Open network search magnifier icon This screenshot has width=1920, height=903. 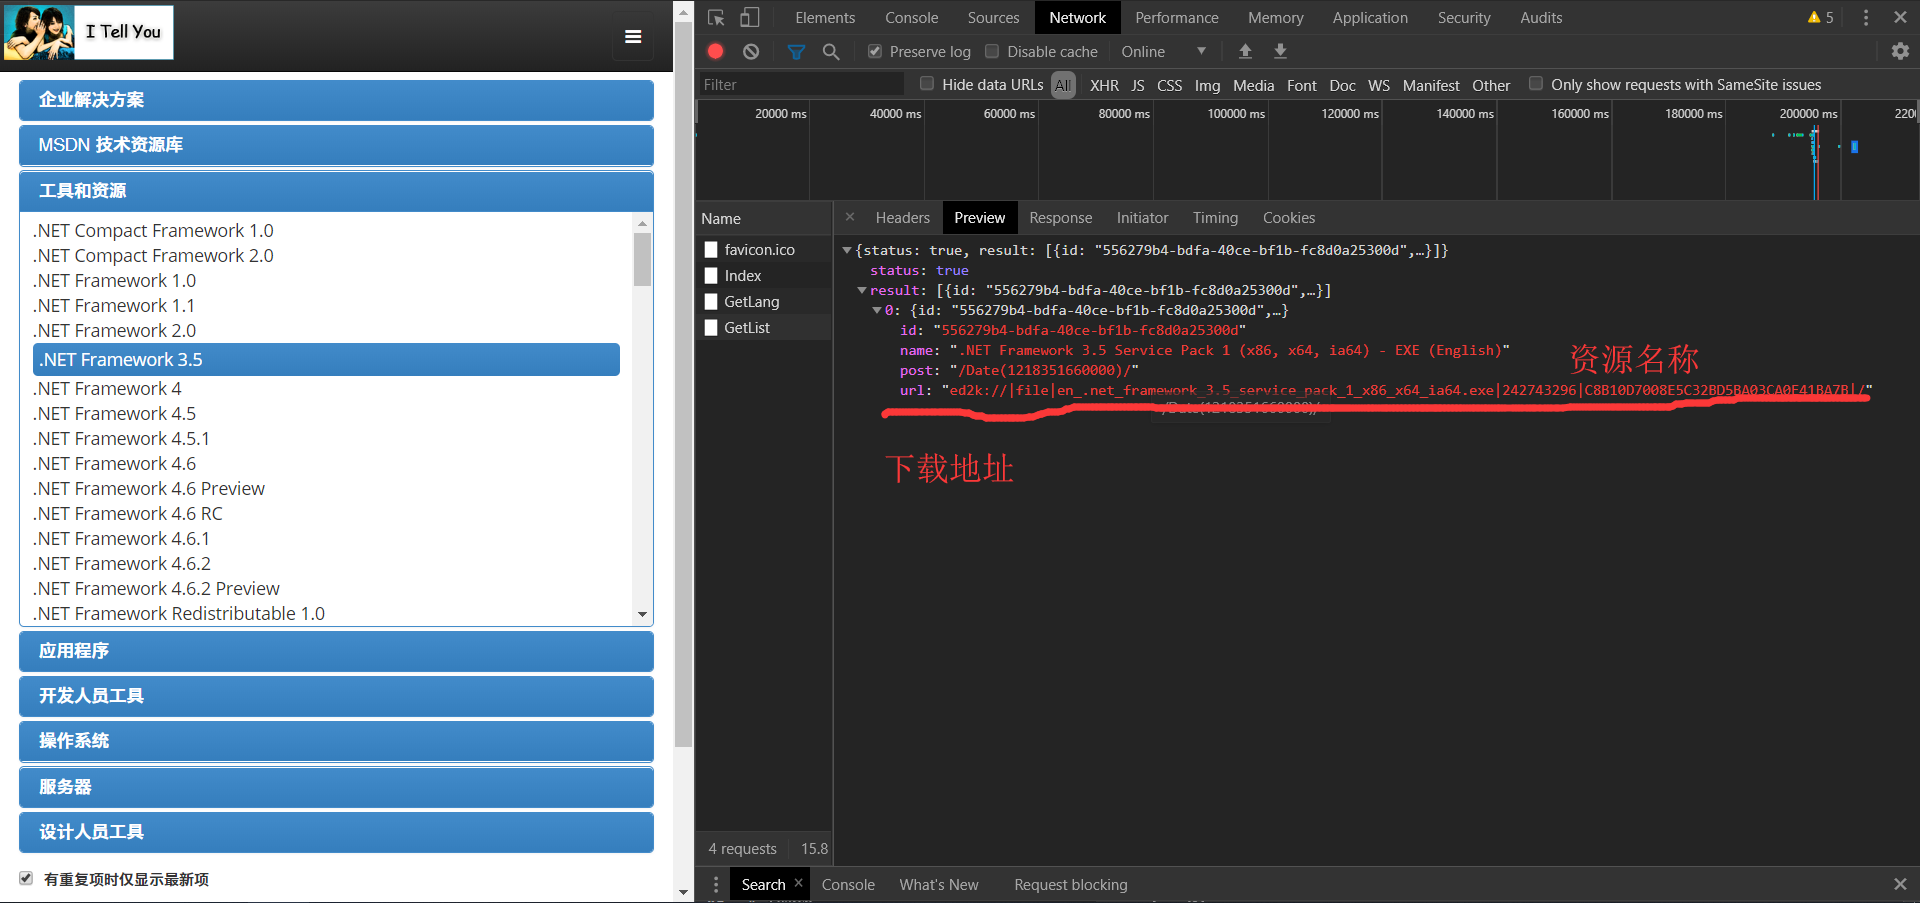[831, 51]
